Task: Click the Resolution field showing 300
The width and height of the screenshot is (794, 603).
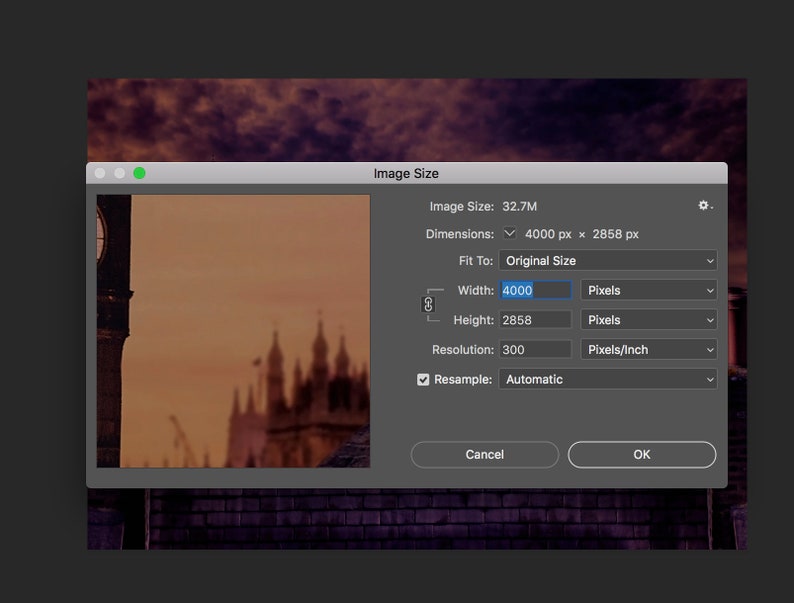Action: [536, 349]
